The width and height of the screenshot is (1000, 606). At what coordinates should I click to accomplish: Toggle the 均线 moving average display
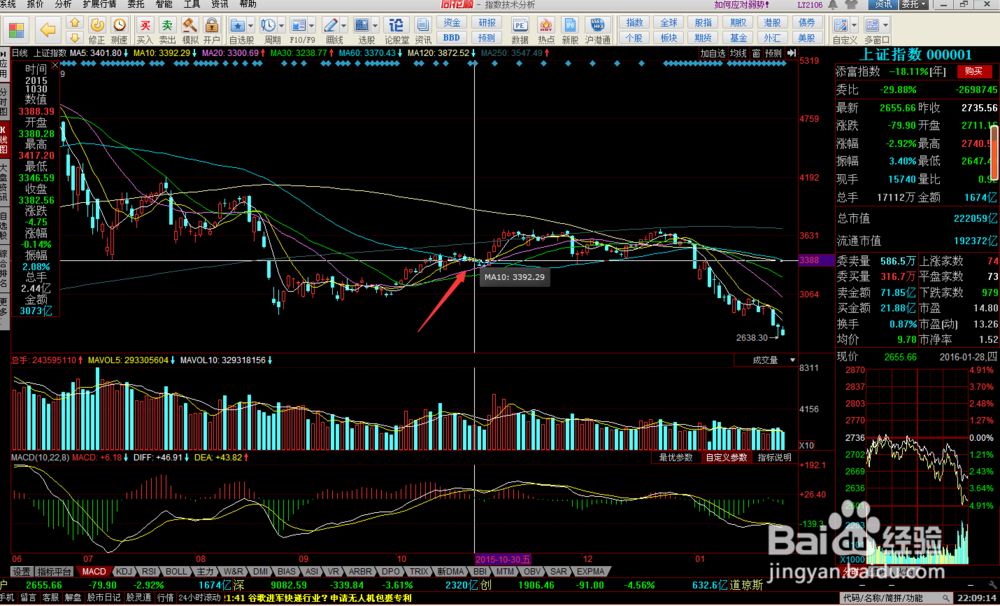coord(738,54)
